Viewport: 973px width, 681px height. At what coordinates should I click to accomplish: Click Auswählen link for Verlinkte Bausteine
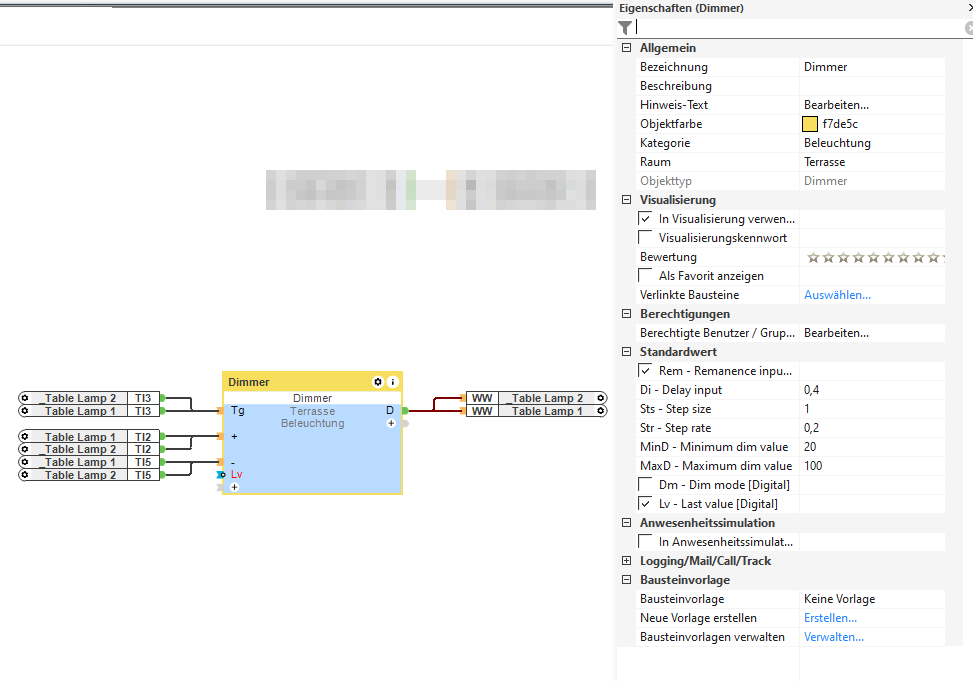(x=837, y=295)
